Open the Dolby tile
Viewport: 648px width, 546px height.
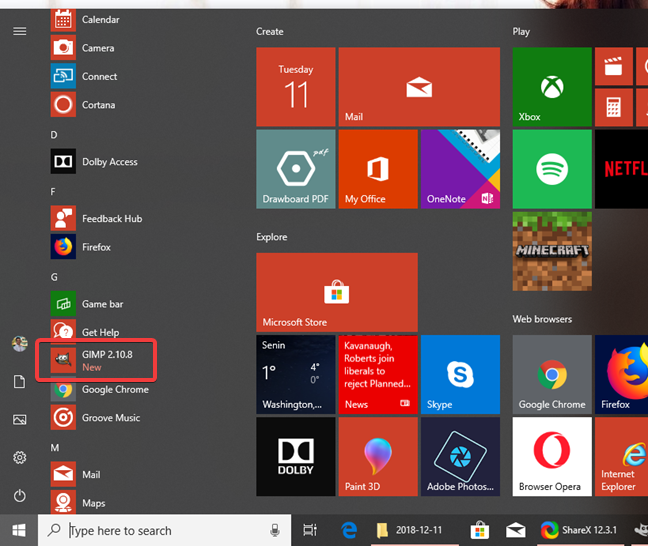[295, 457]
